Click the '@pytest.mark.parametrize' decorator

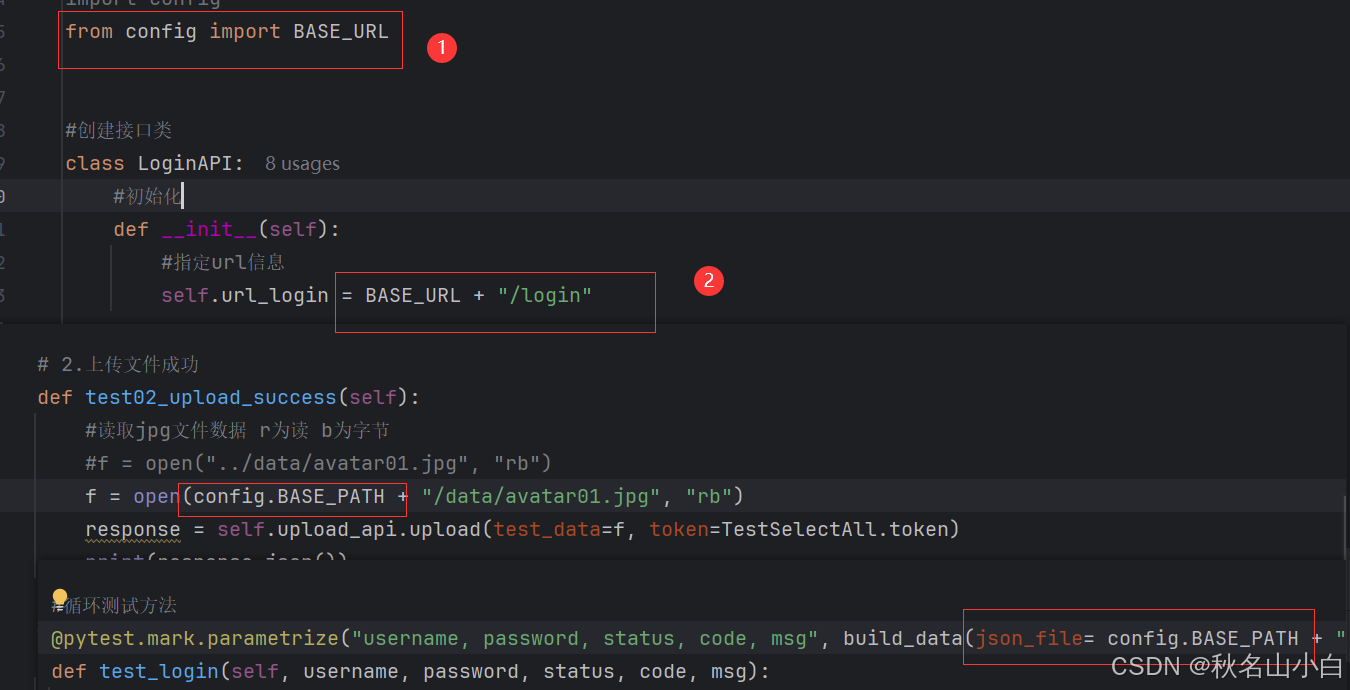[x=195, y=638]
